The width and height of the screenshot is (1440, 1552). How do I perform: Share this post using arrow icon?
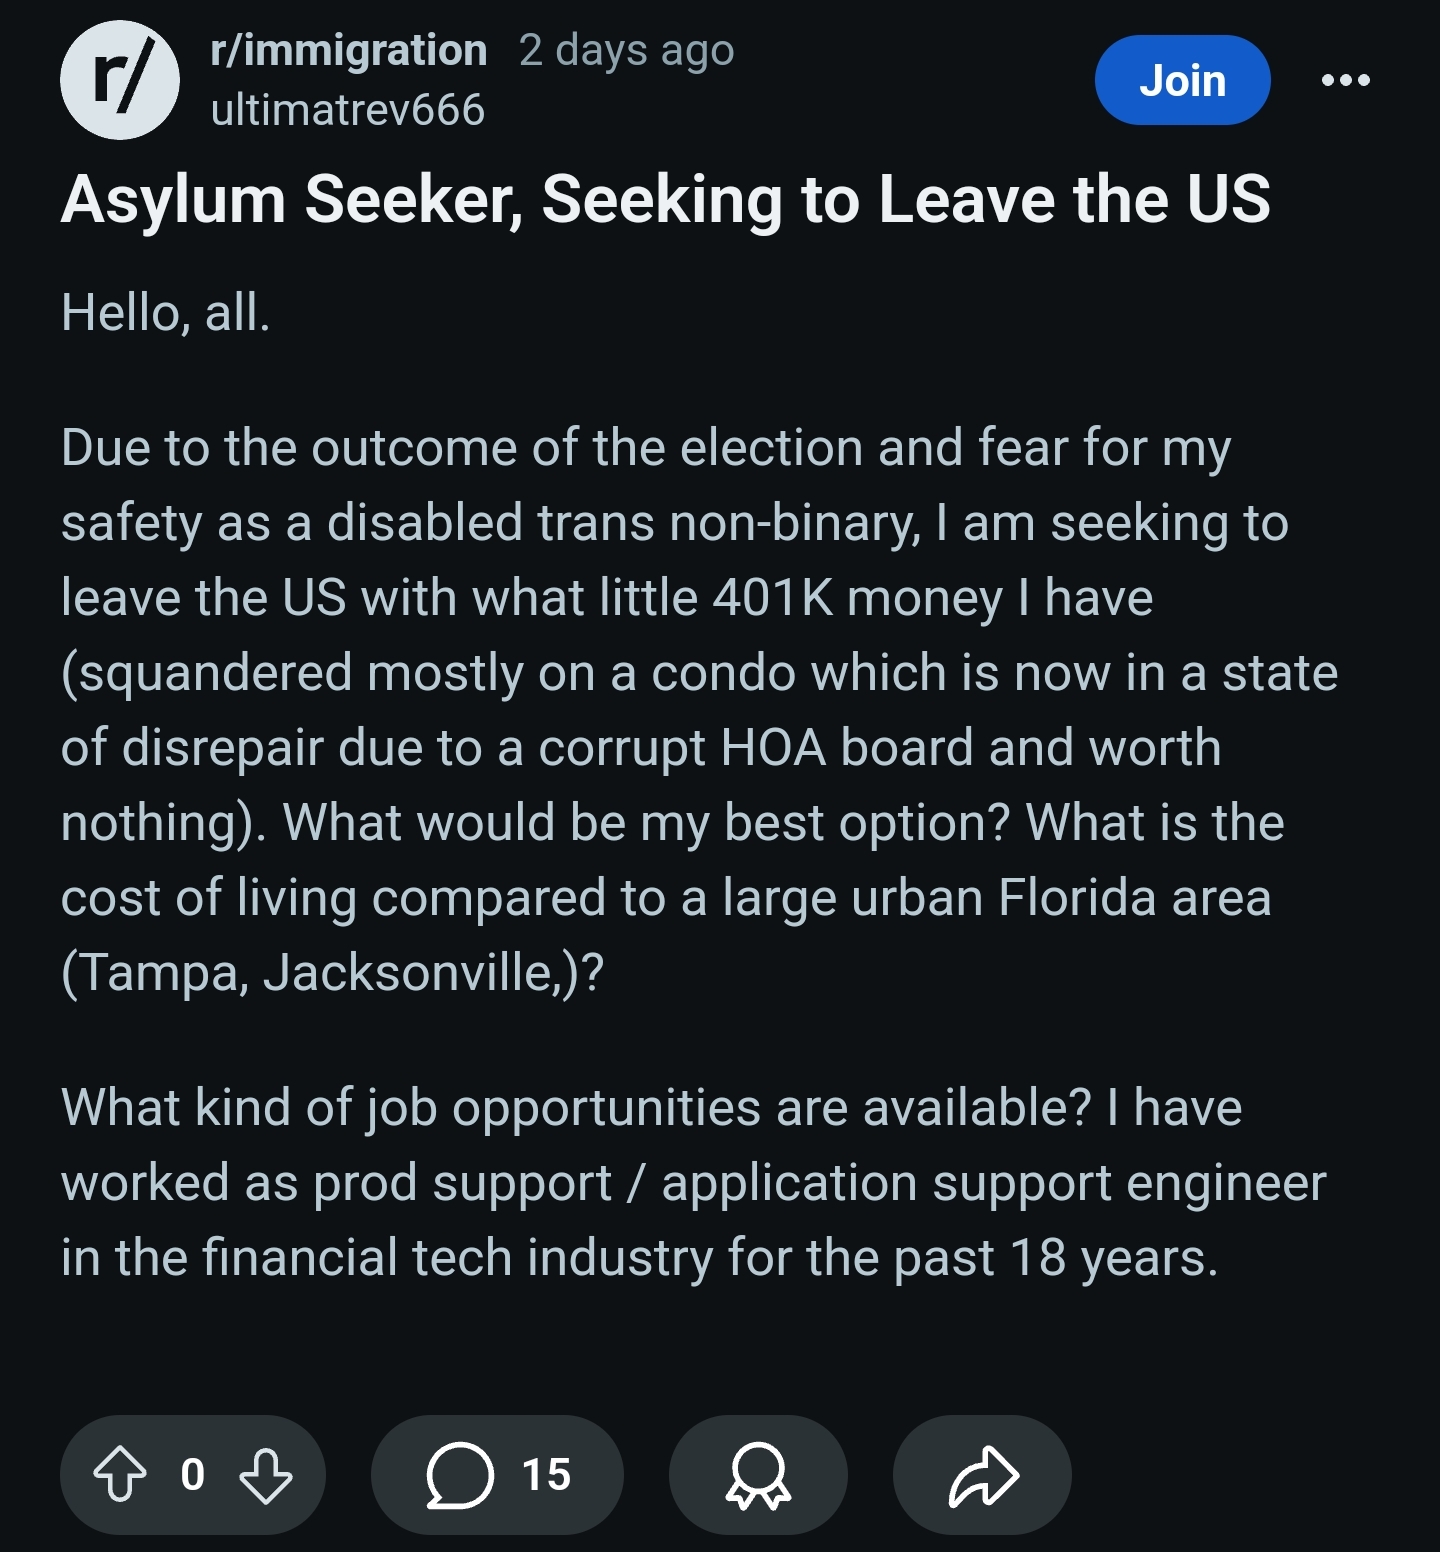pyautogui.click(x=982, y=1475)
